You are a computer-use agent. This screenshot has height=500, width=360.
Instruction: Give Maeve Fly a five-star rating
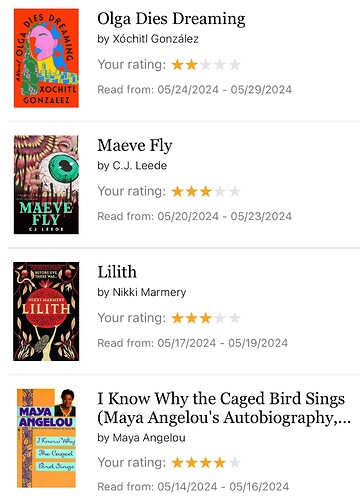click(234, 191)
